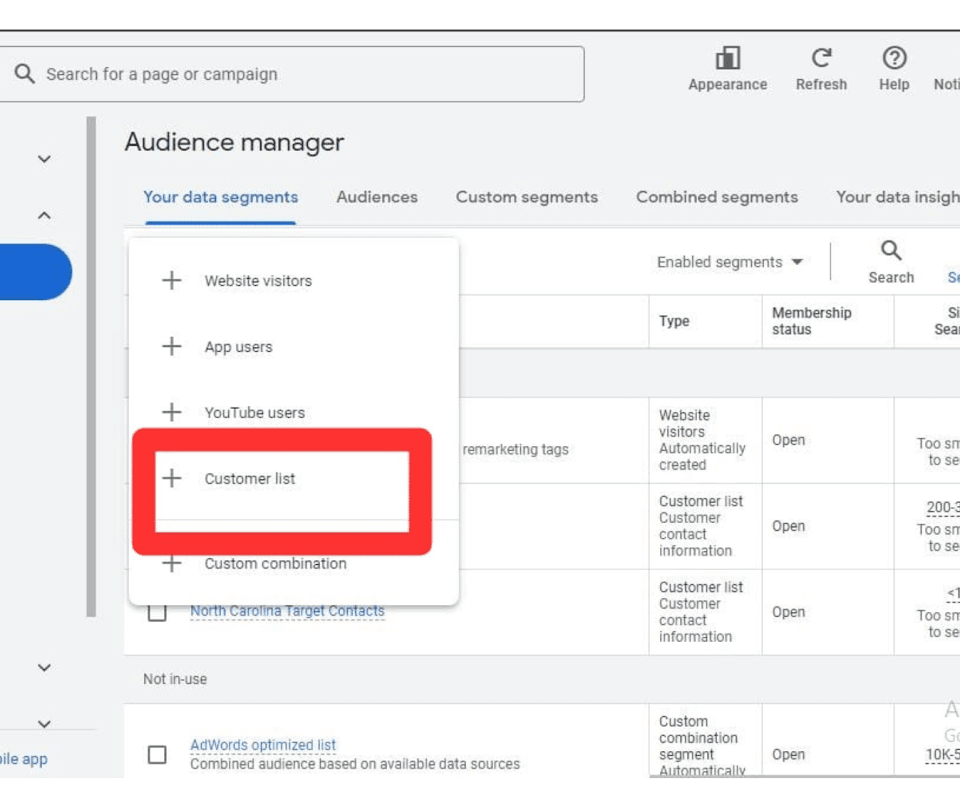This screenshot has height=808, width=960.
Task: Choose 'Custom combination' from the add menu
Action: (294, 563)
